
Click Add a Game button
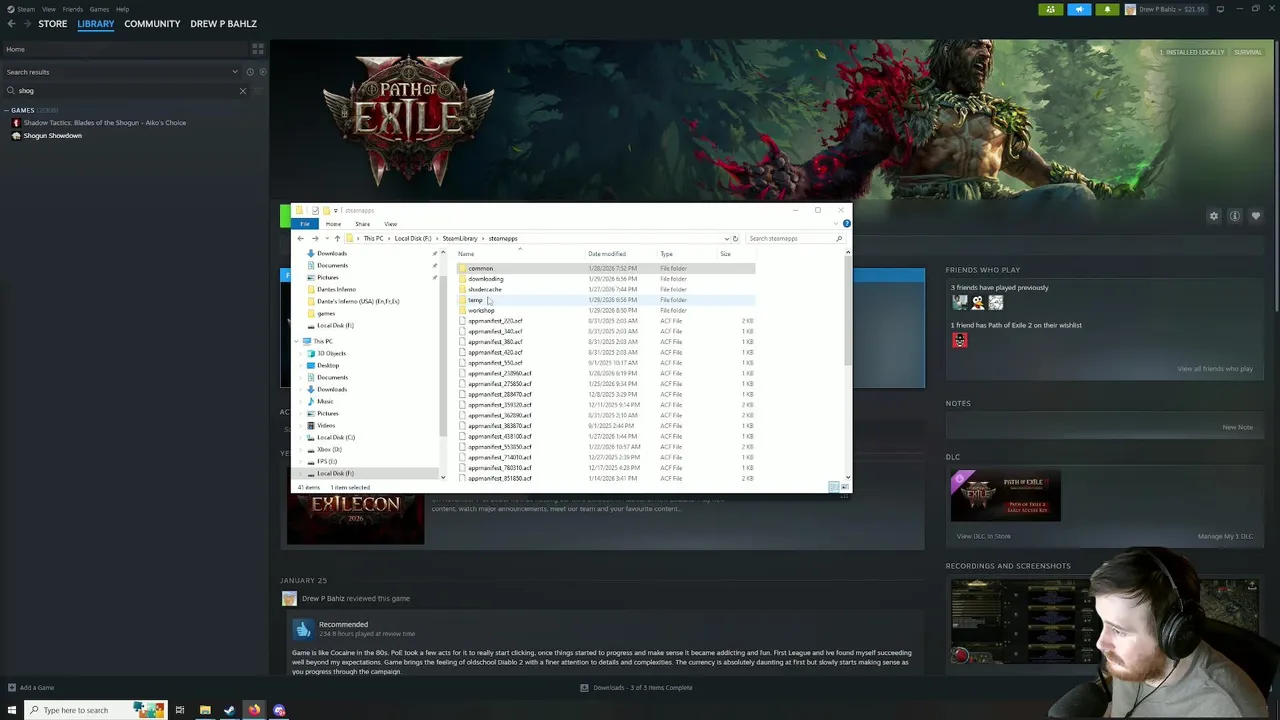click(30, 688)
